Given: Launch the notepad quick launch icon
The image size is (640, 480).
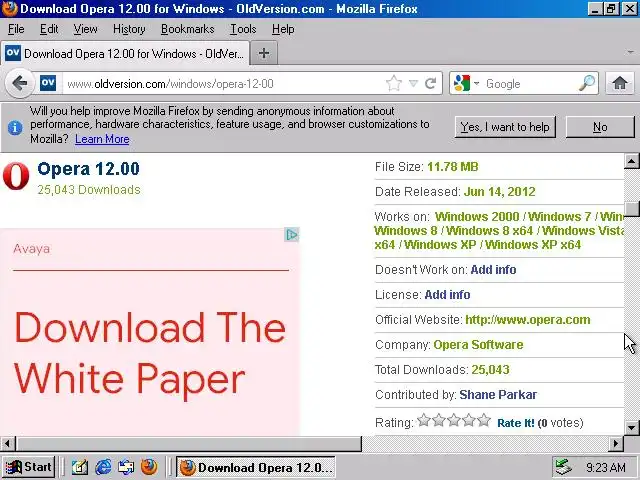Looking at the screenshot, I should [x=80, y=467].
